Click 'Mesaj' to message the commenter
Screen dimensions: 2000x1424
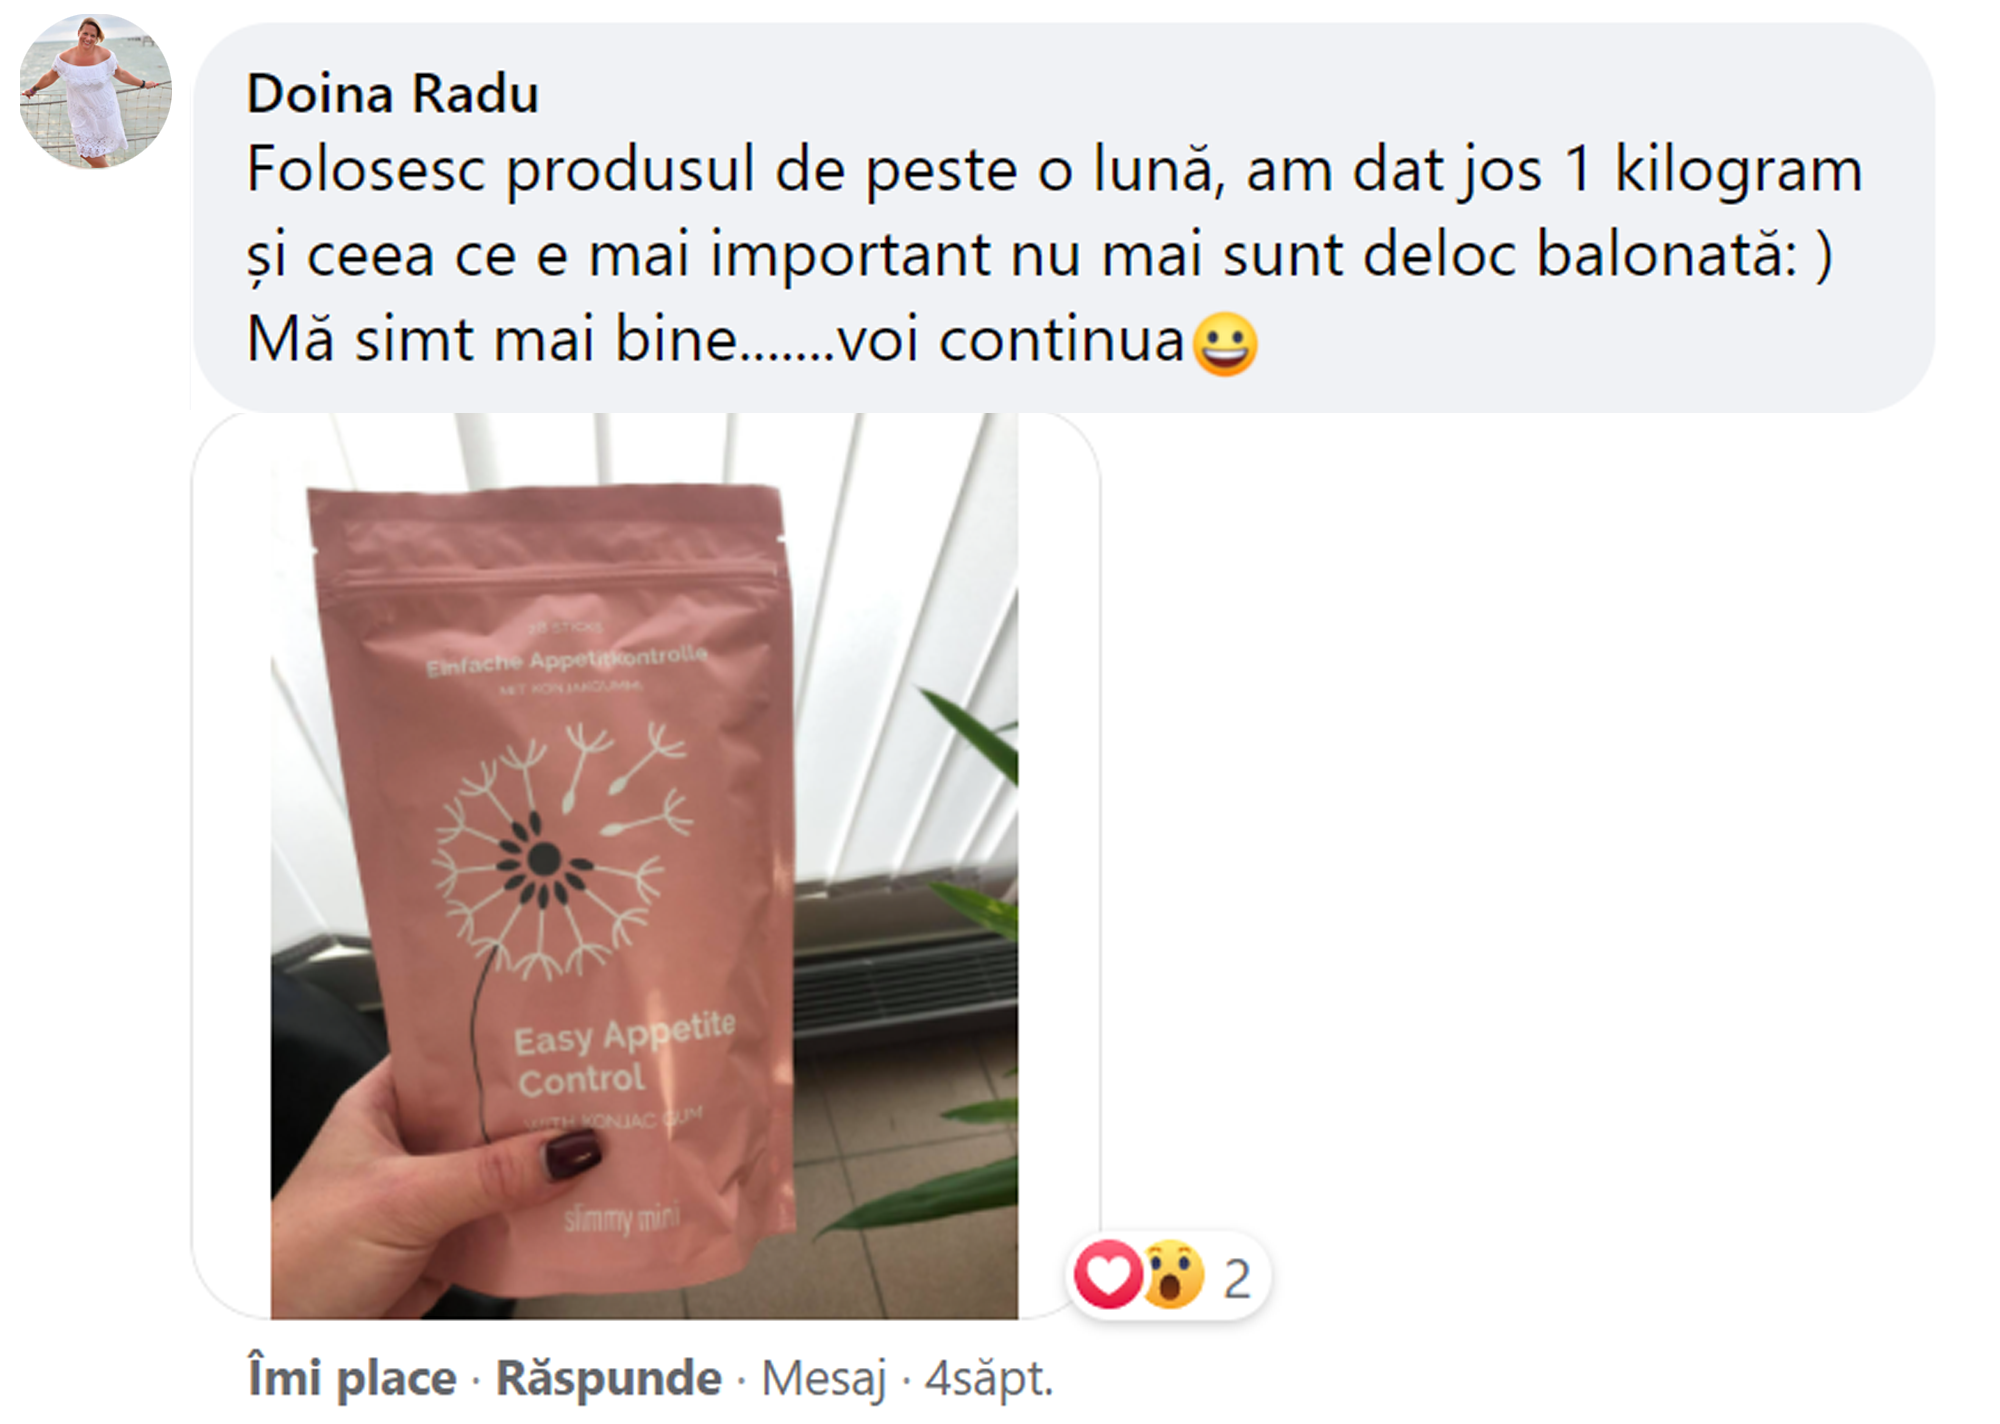824,1380
